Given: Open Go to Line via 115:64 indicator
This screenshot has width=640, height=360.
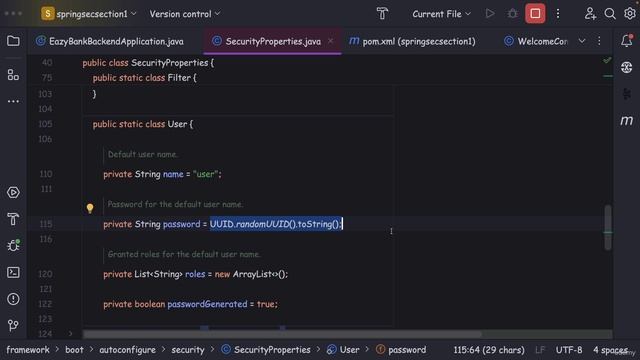Looking at the screenshot, I should (489, 350).
